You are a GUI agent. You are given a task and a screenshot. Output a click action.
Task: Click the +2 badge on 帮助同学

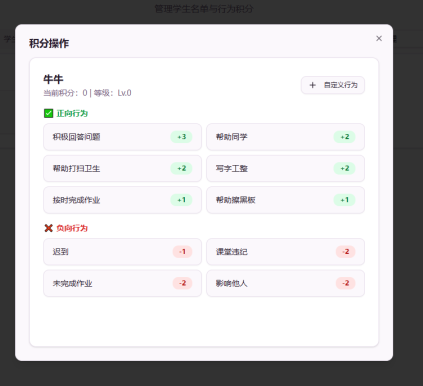coord(345,137)
